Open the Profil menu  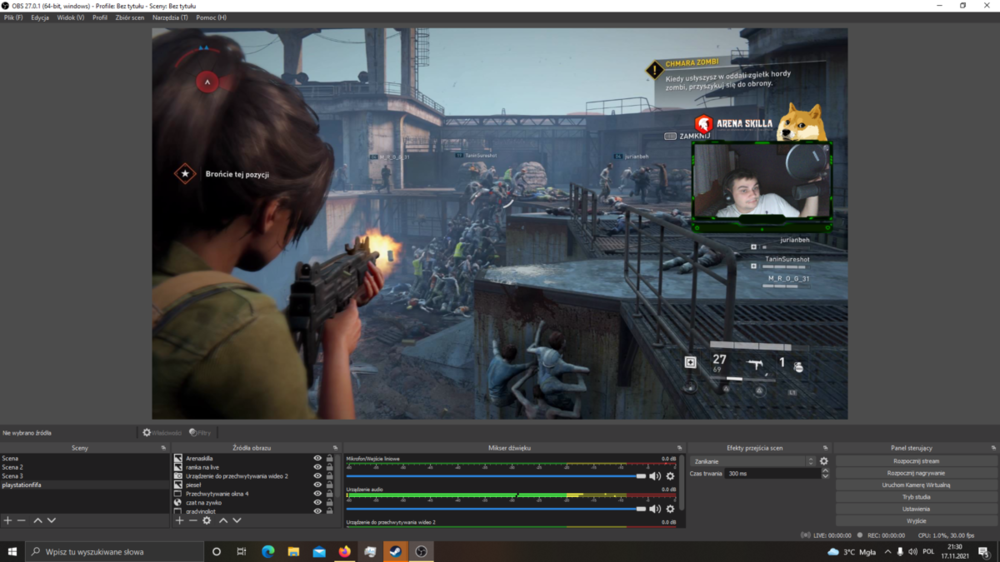point(99,18)
